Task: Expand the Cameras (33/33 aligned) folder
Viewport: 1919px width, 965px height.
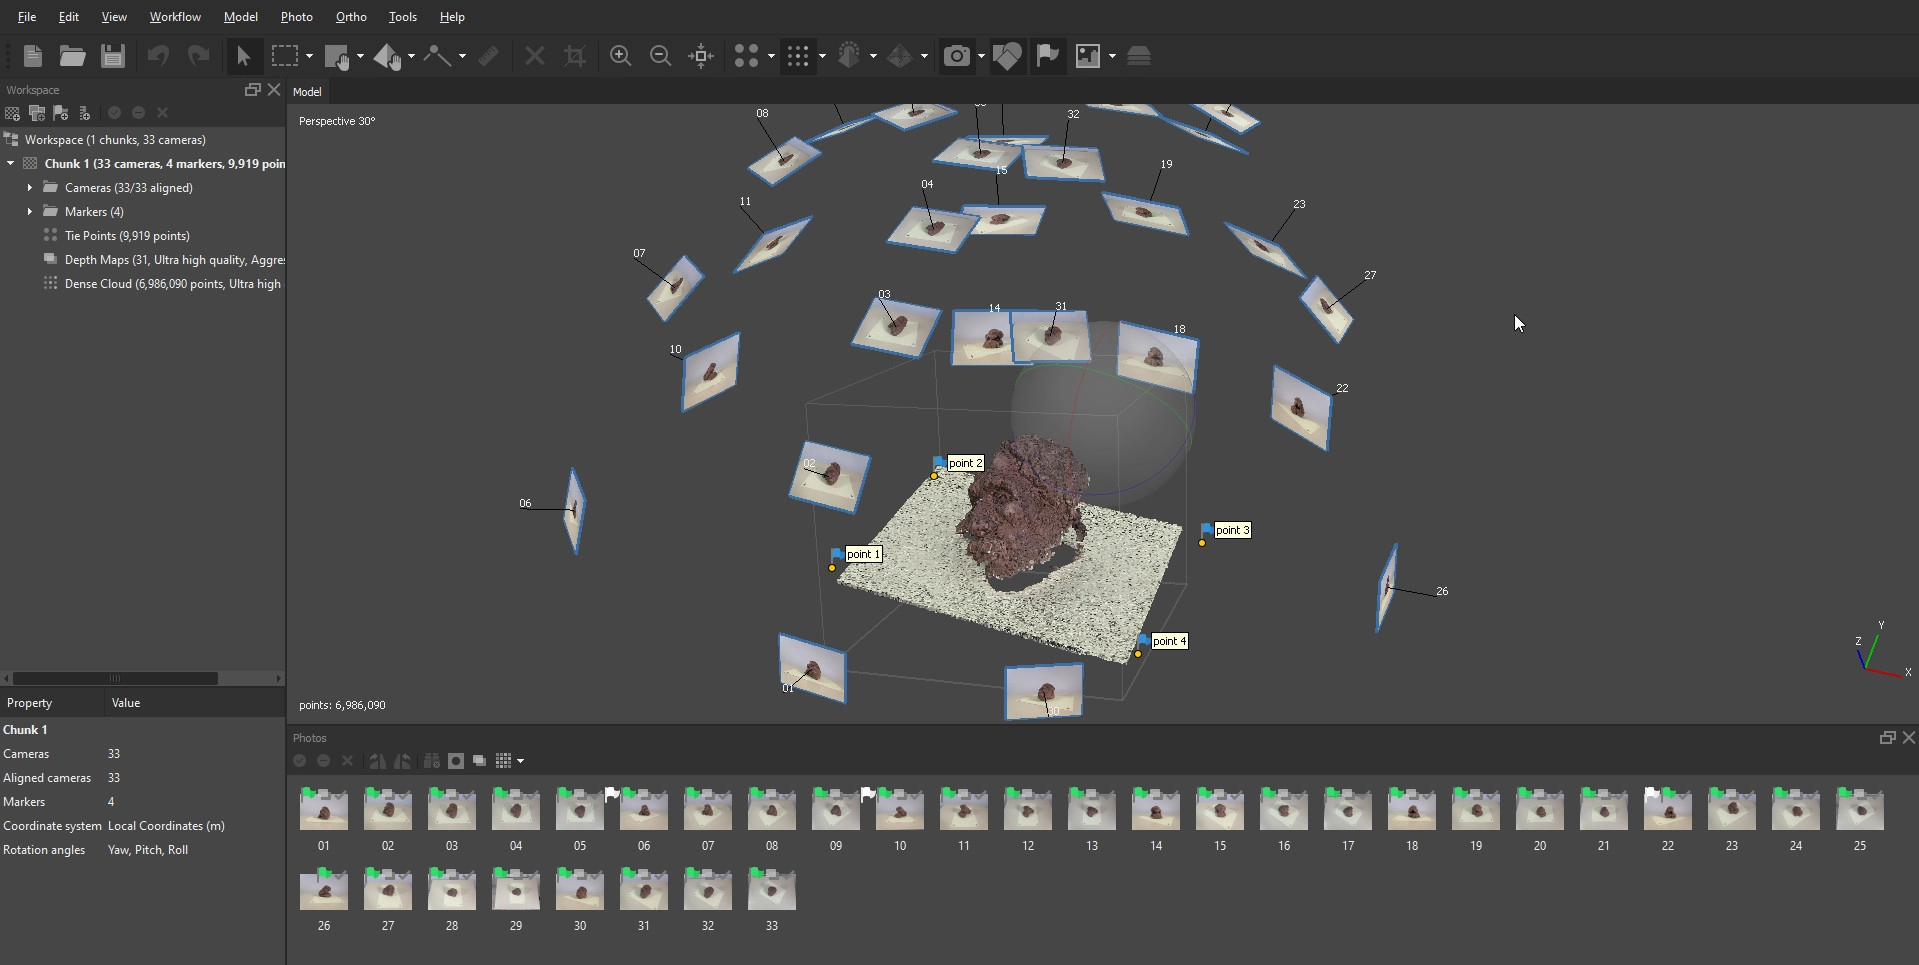Action: click(30, 187)
